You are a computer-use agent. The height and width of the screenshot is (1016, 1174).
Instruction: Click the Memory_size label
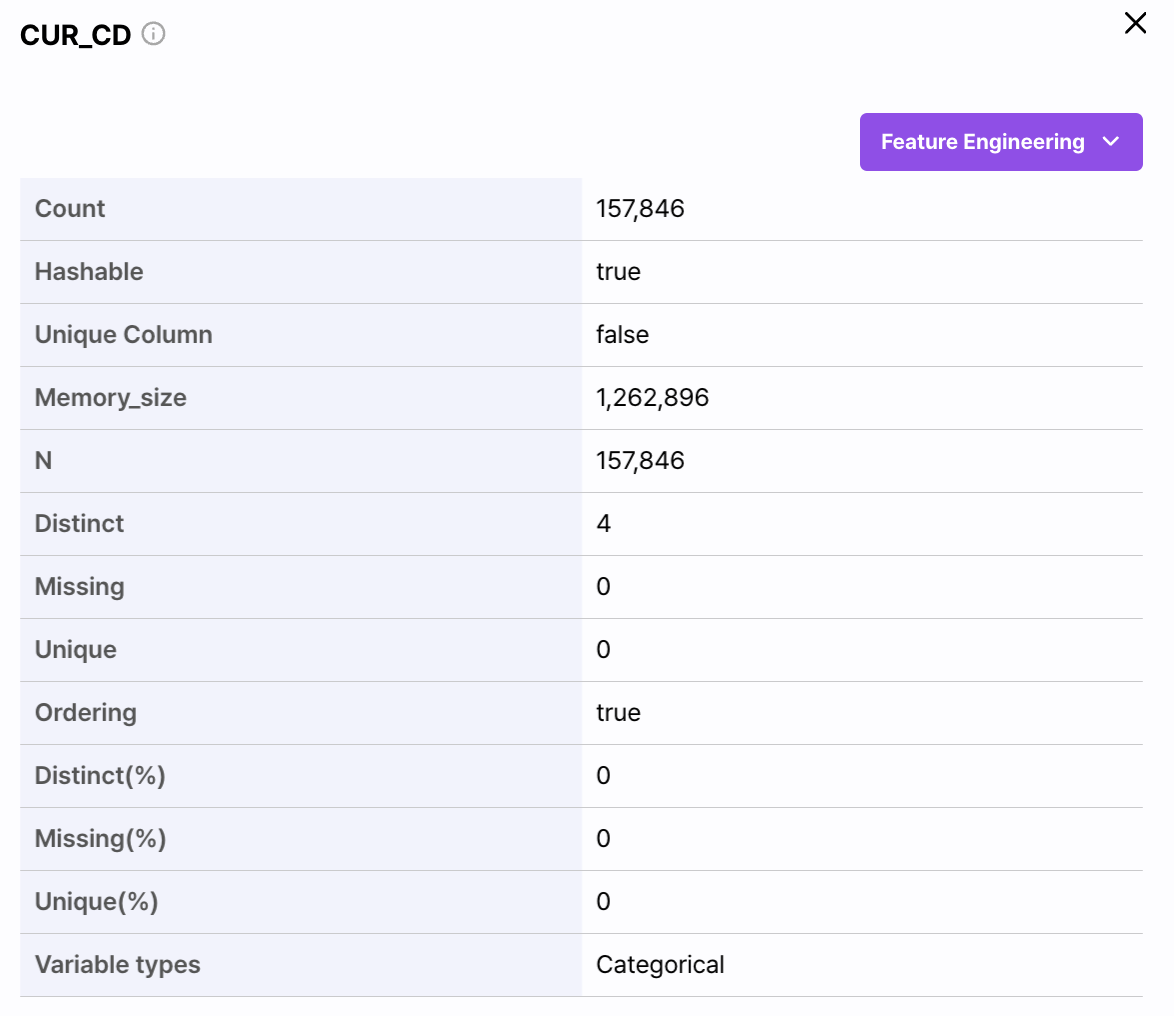[111, 398]
